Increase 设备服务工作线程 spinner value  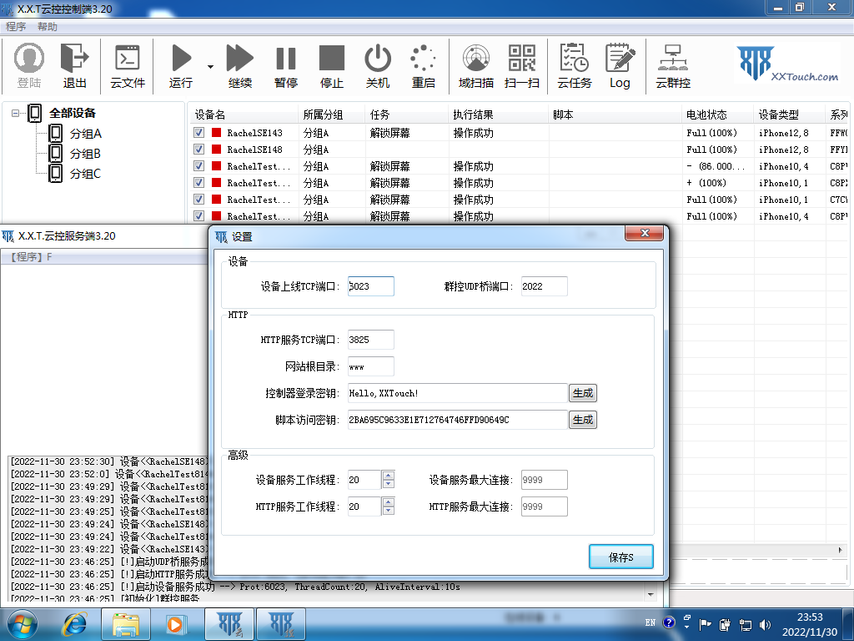(388, 476)
